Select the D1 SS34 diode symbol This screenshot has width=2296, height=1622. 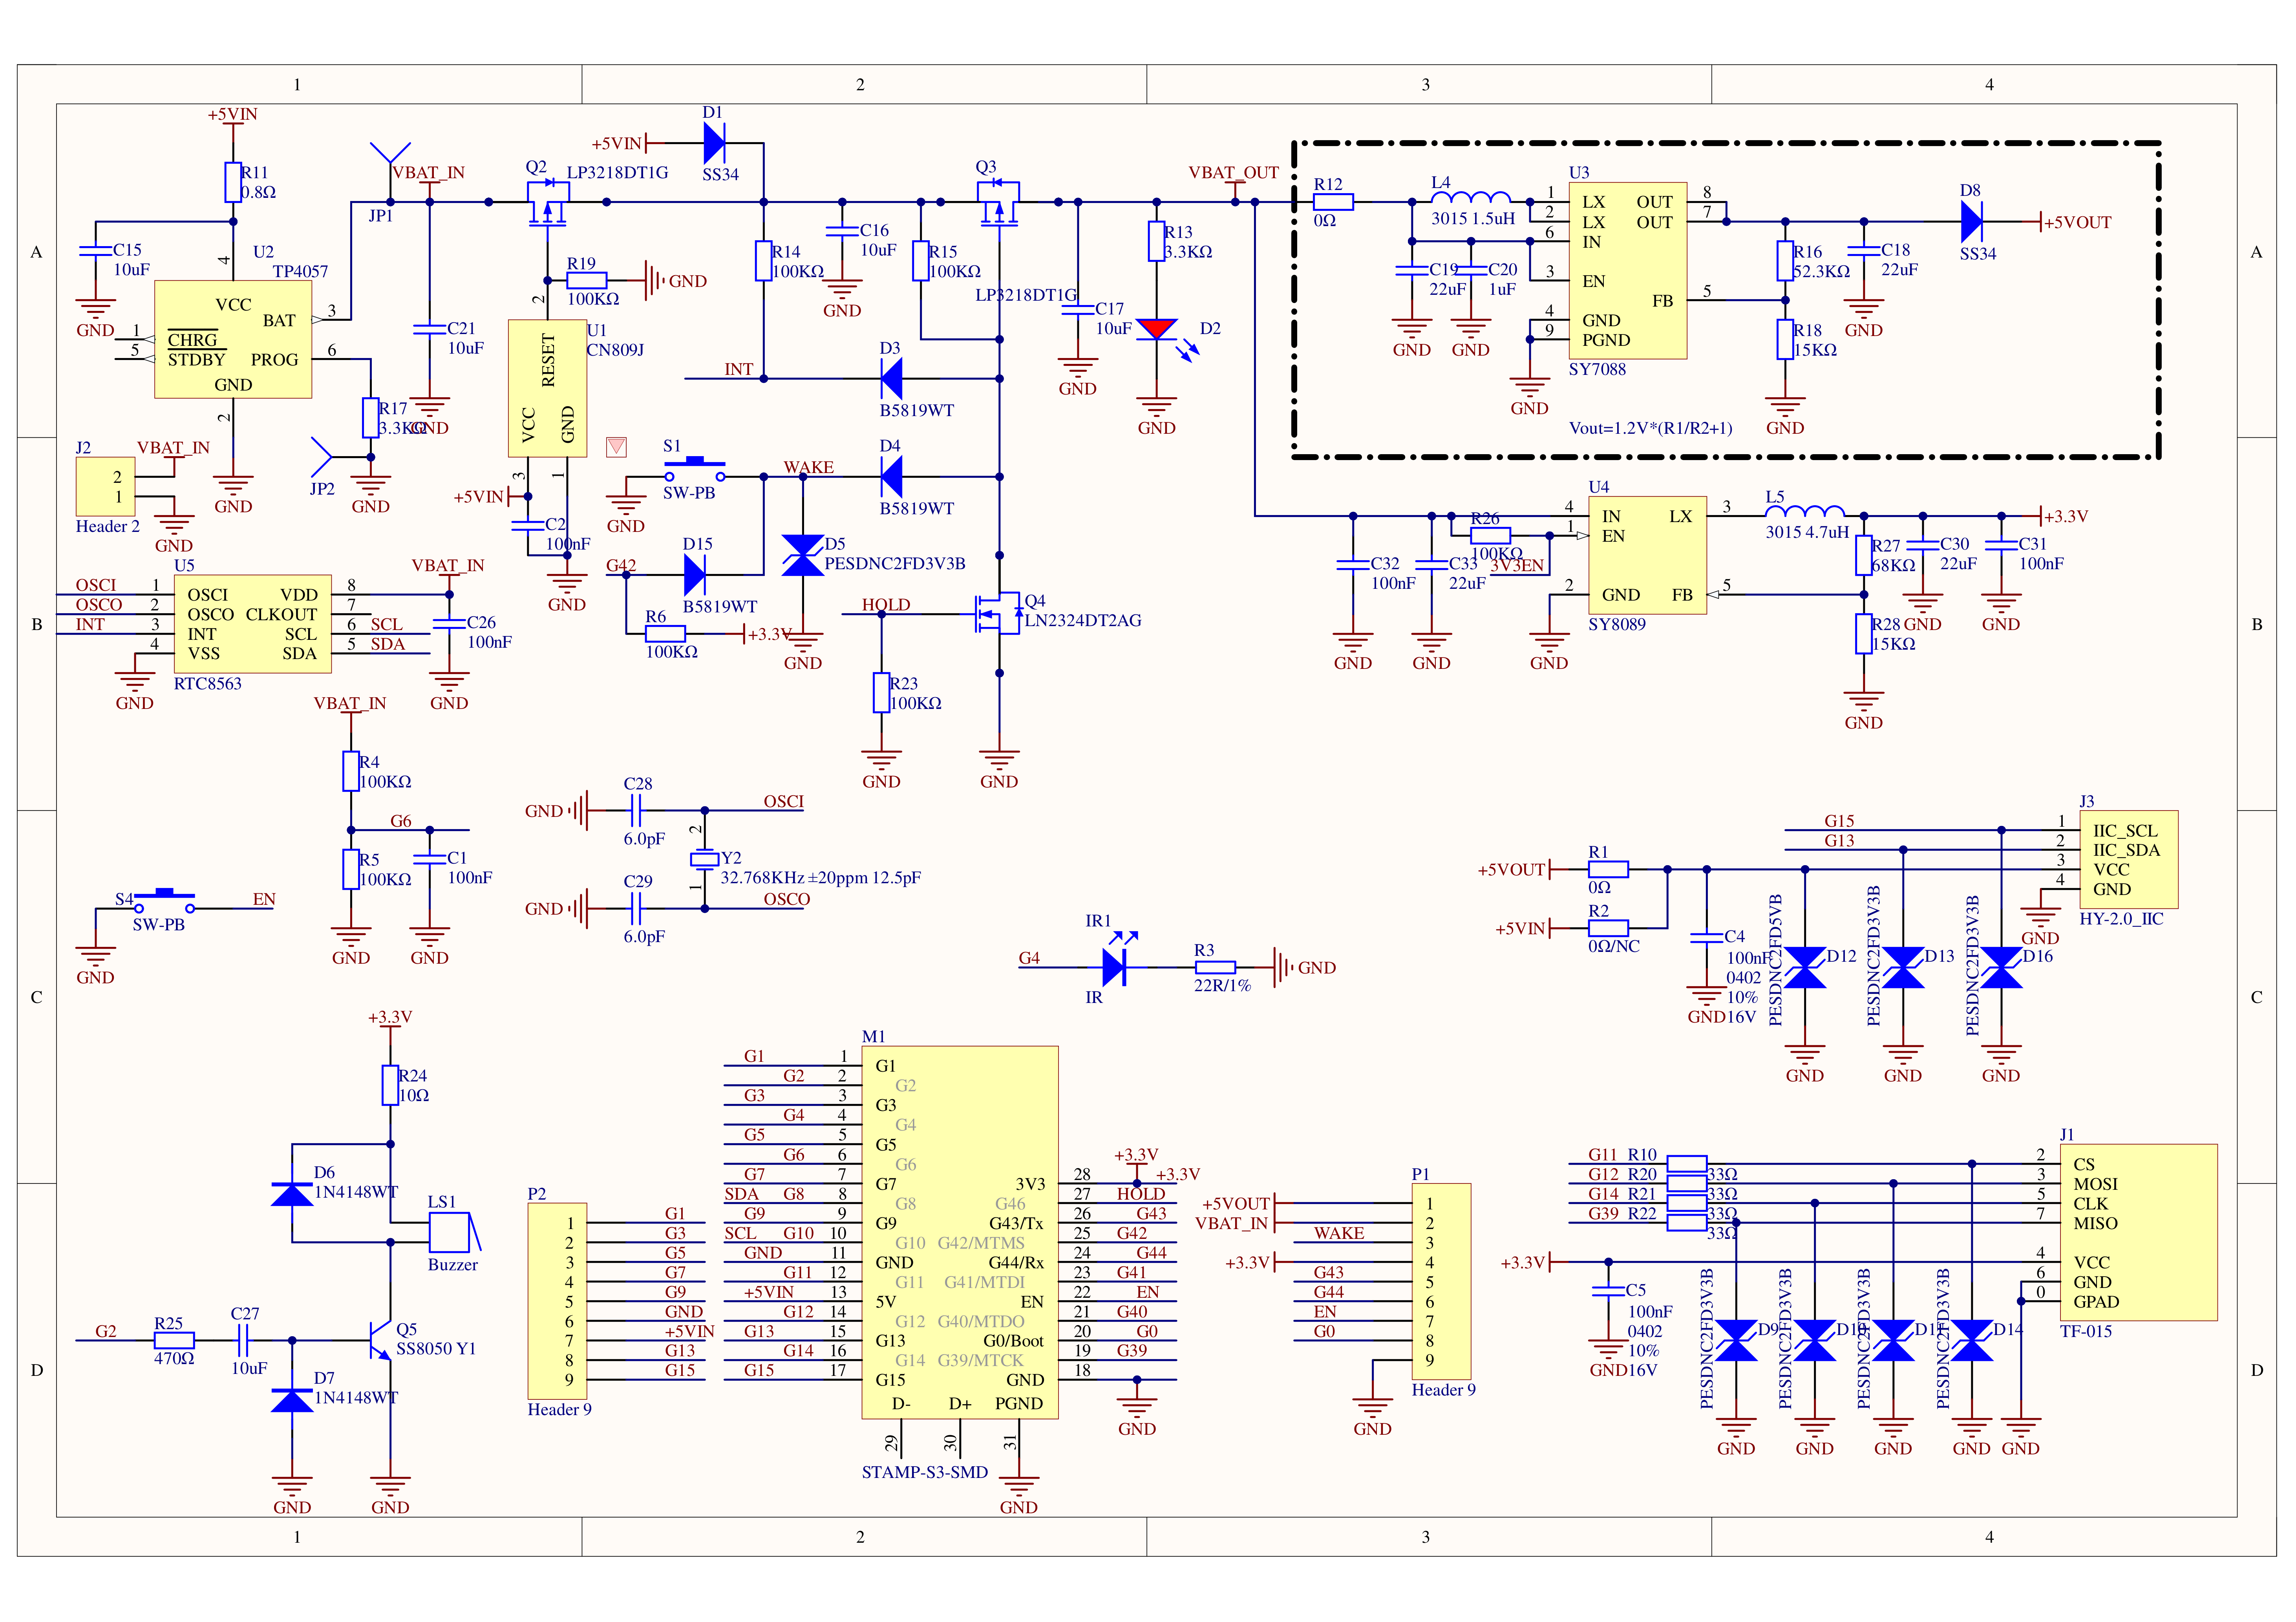[714, 143]
